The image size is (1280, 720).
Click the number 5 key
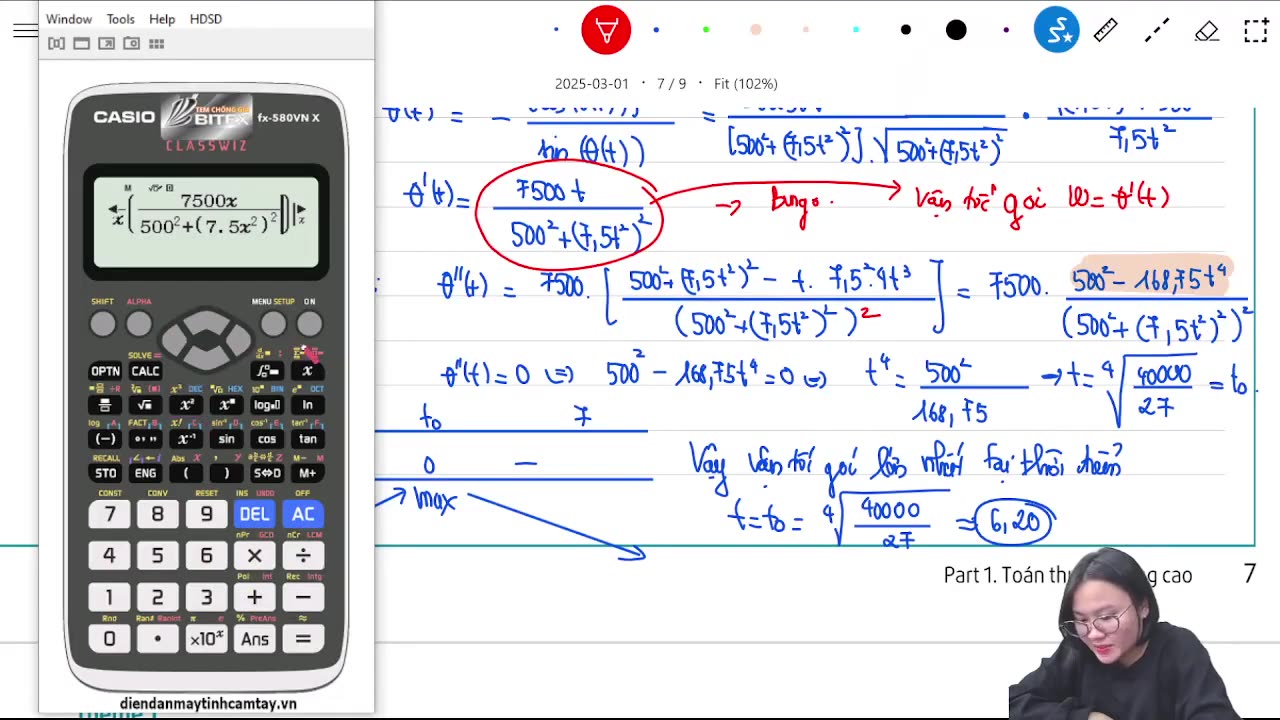[x=157, y=555]
